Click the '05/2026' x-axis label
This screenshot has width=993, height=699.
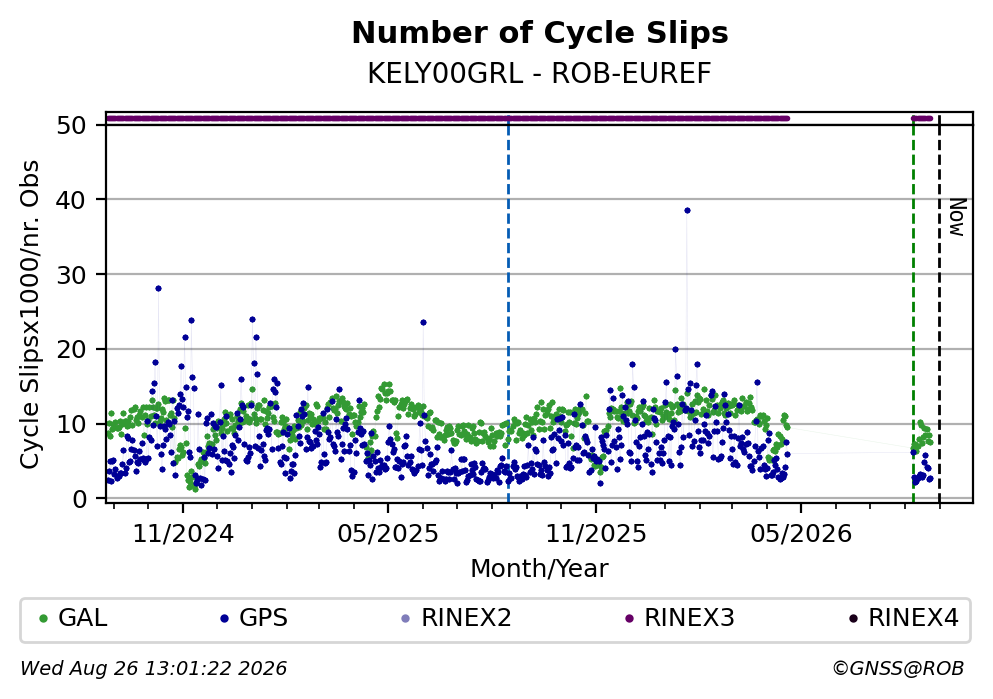pos(801,534)
